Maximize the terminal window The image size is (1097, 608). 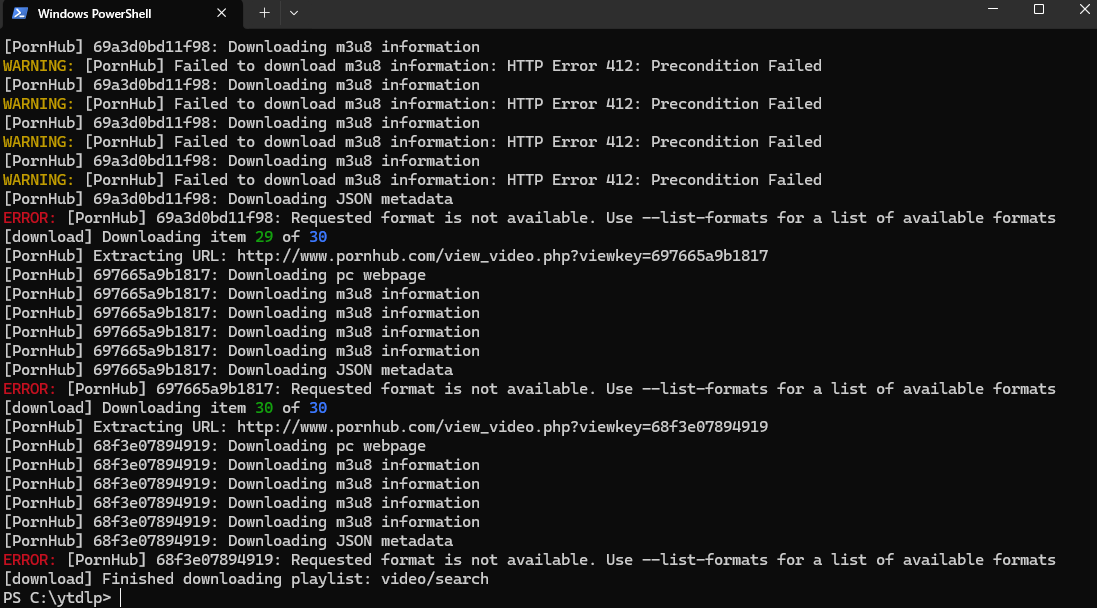[x=1039, y=9]
